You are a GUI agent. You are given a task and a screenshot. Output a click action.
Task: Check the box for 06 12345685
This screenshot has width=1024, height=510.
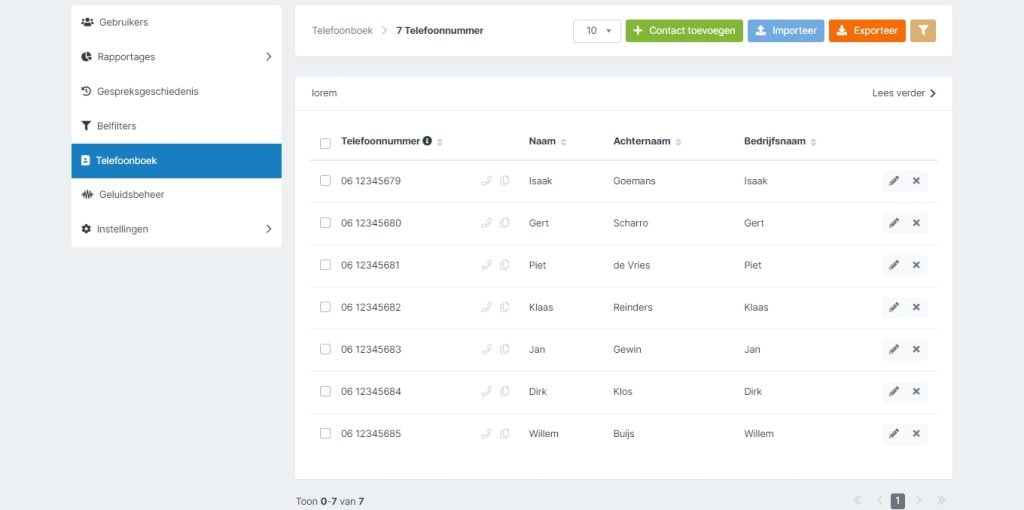coord(325,434)
